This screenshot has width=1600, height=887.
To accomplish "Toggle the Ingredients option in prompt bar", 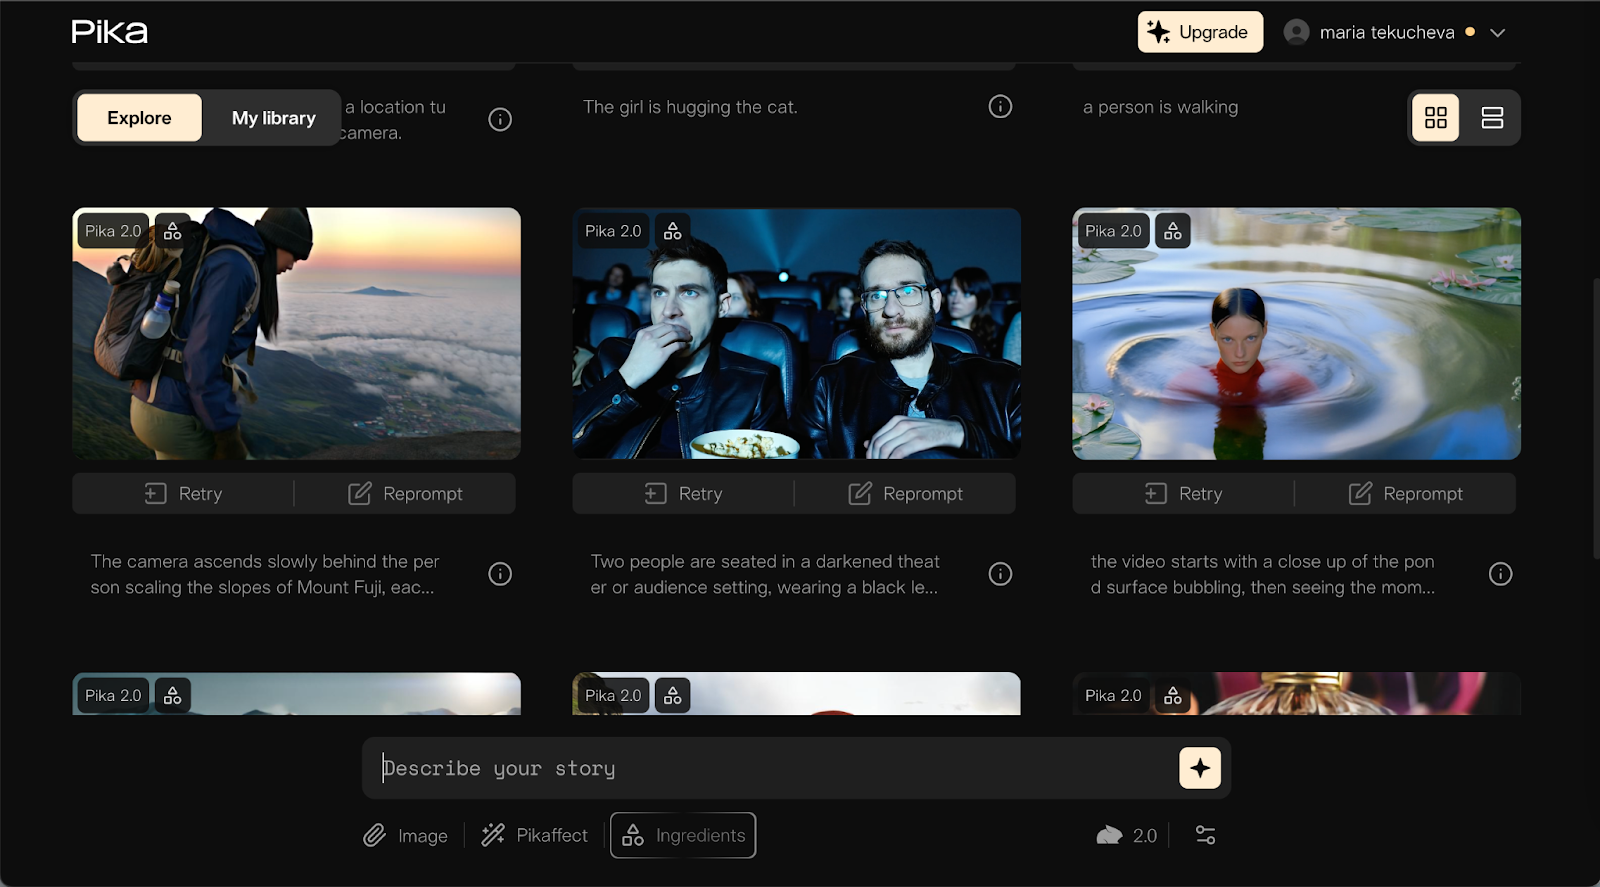I will coord(683,835).
